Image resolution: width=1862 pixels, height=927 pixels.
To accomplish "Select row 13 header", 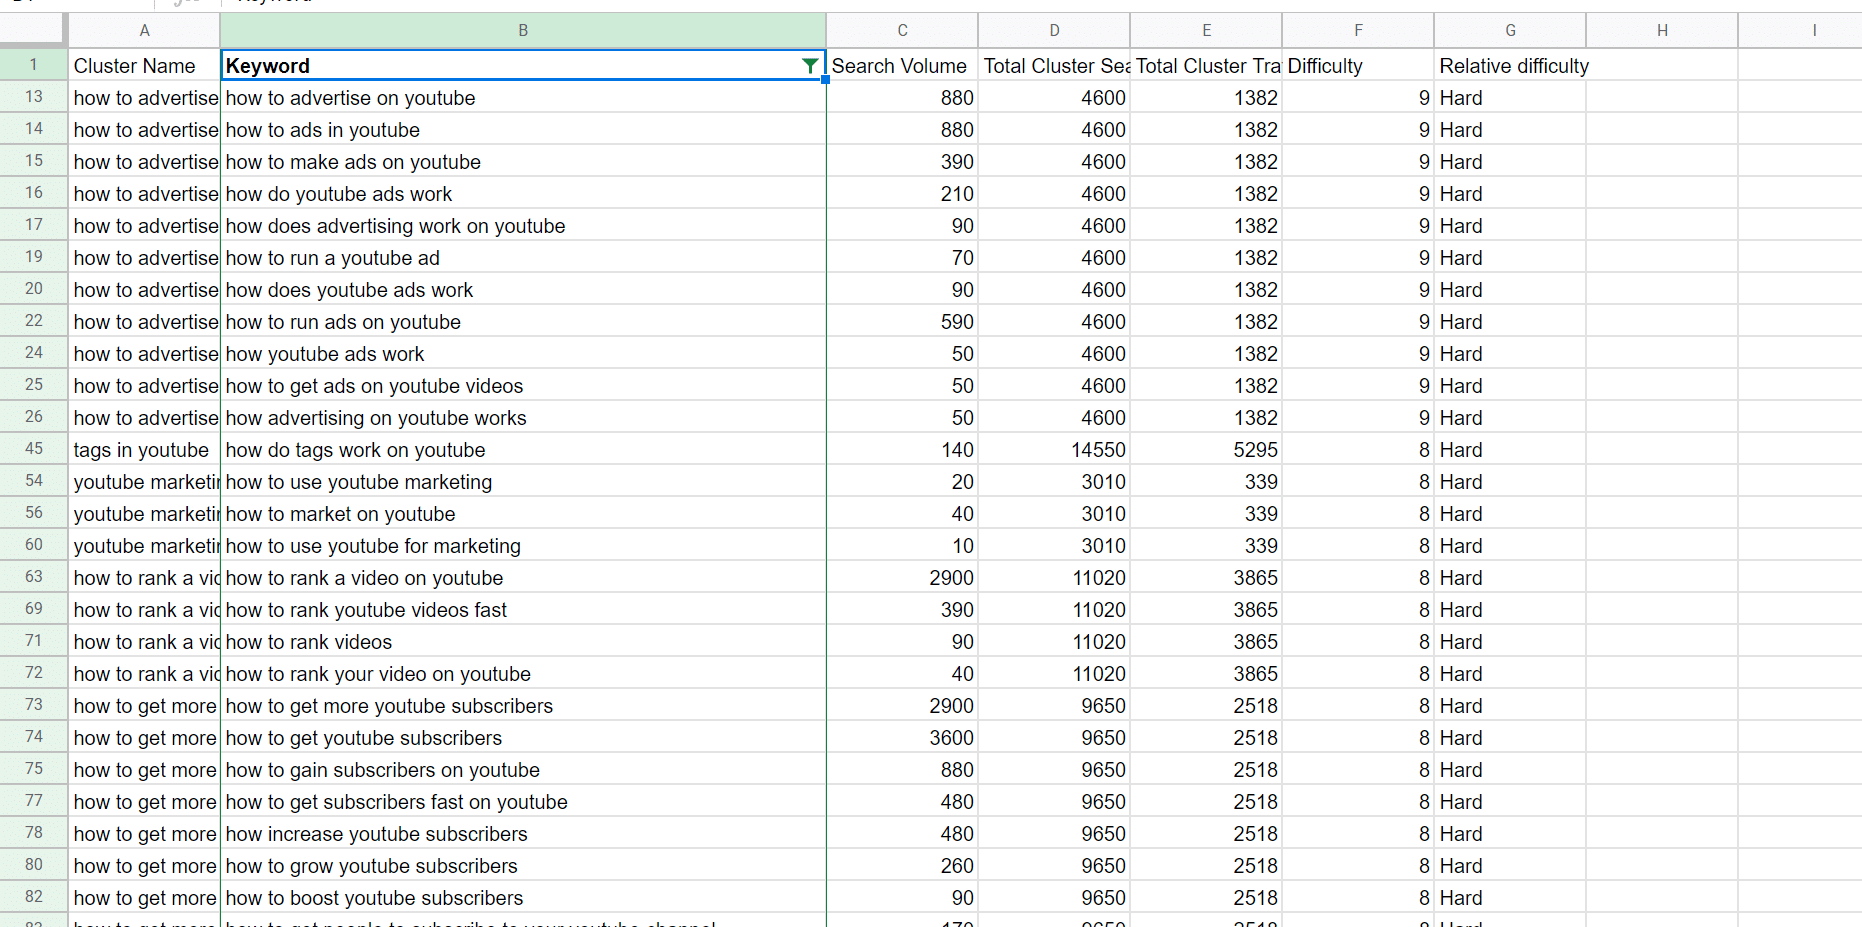I will tap(34, 97).
